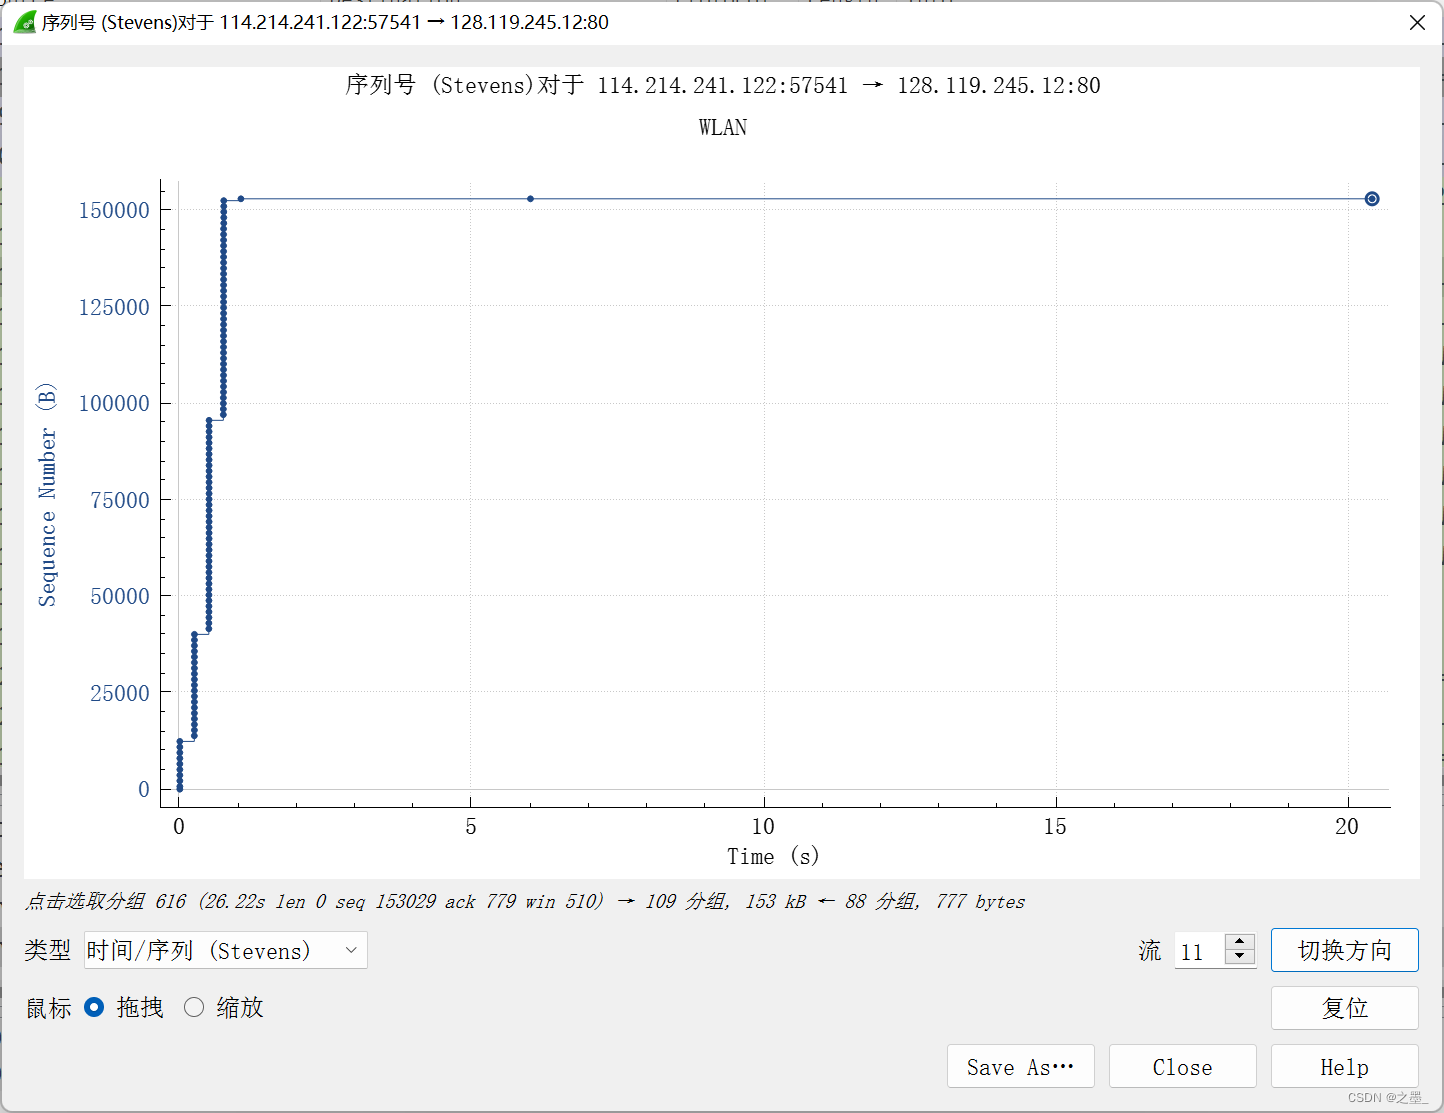Click the 25000 y-axis tick label

click(120, 693)
